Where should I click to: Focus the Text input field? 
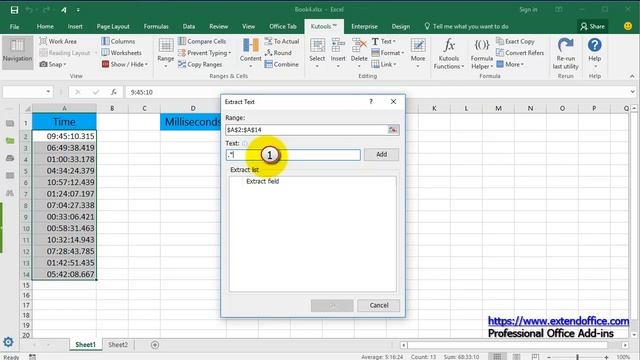(293, 155)
